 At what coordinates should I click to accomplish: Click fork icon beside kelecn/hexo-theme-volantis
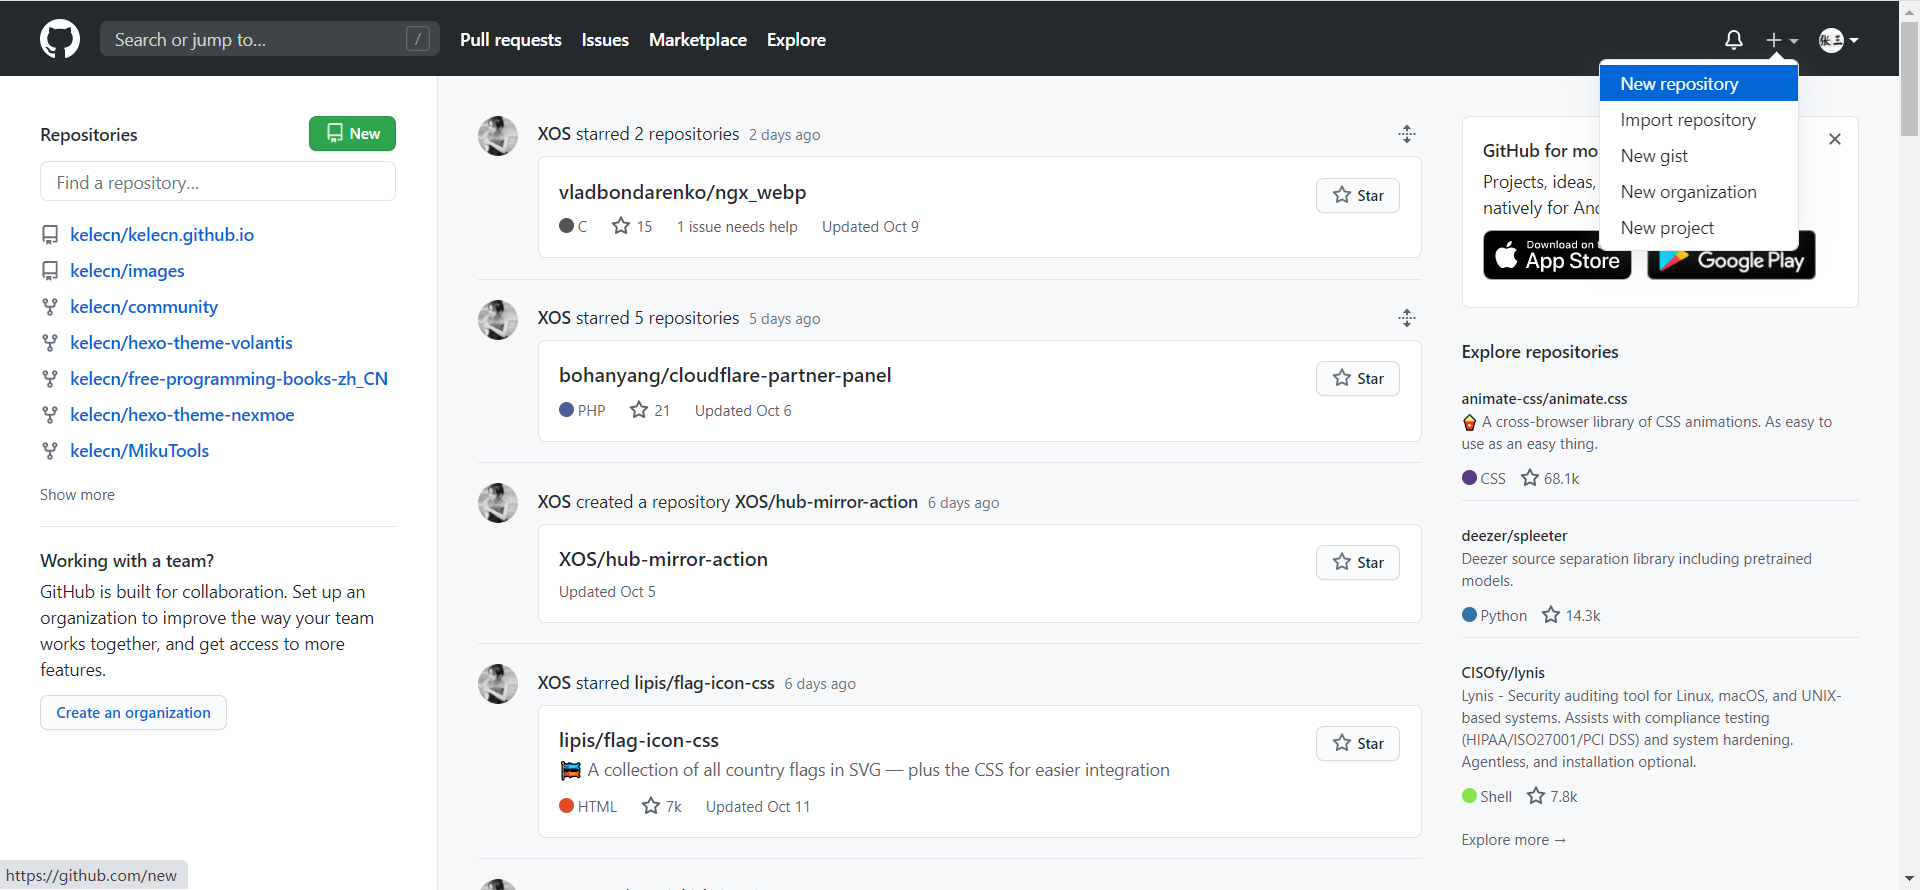point(50,343)
